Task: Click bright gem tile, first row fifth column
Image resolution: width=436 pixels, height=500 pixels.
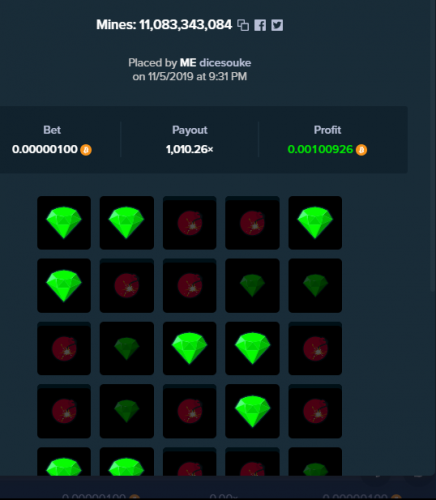Action: [315, 223]
